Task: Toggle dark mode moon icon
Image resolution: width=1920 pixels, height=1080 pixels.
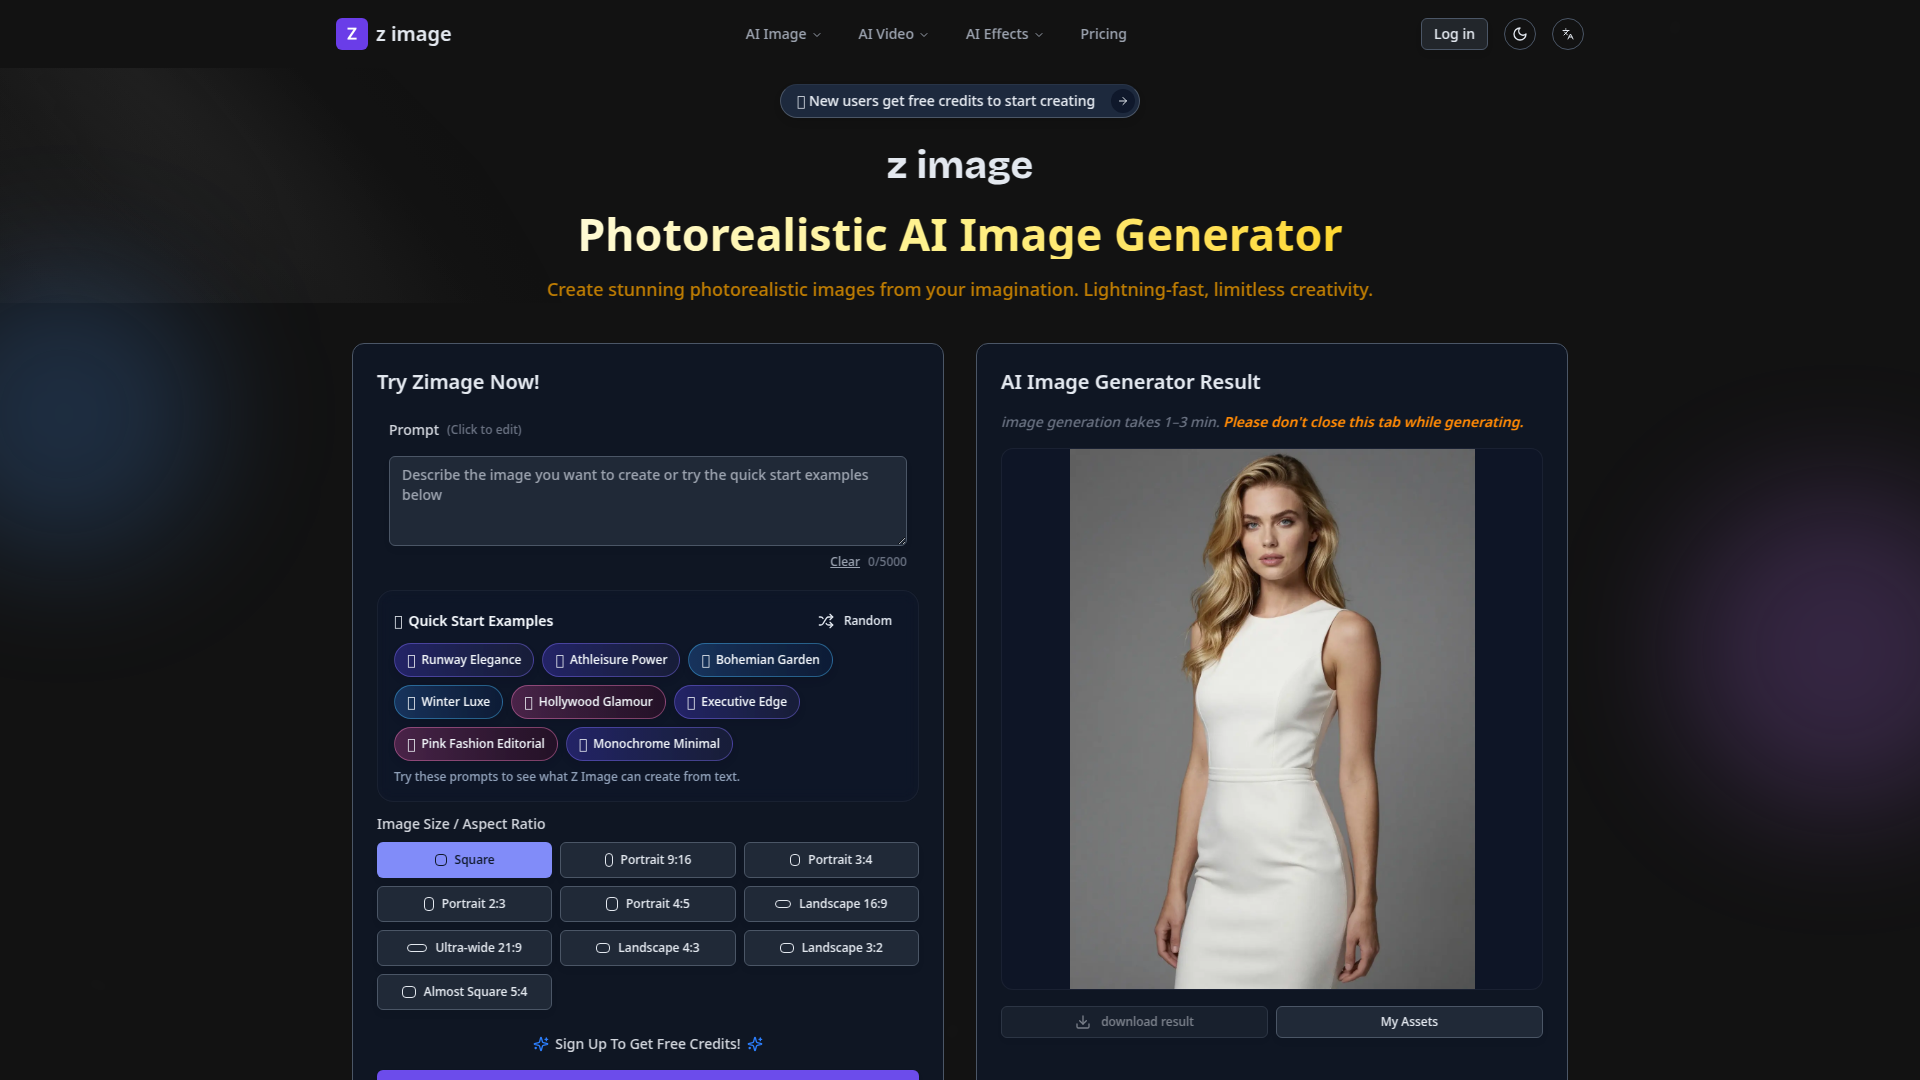Action: [x=1519, y=34]
